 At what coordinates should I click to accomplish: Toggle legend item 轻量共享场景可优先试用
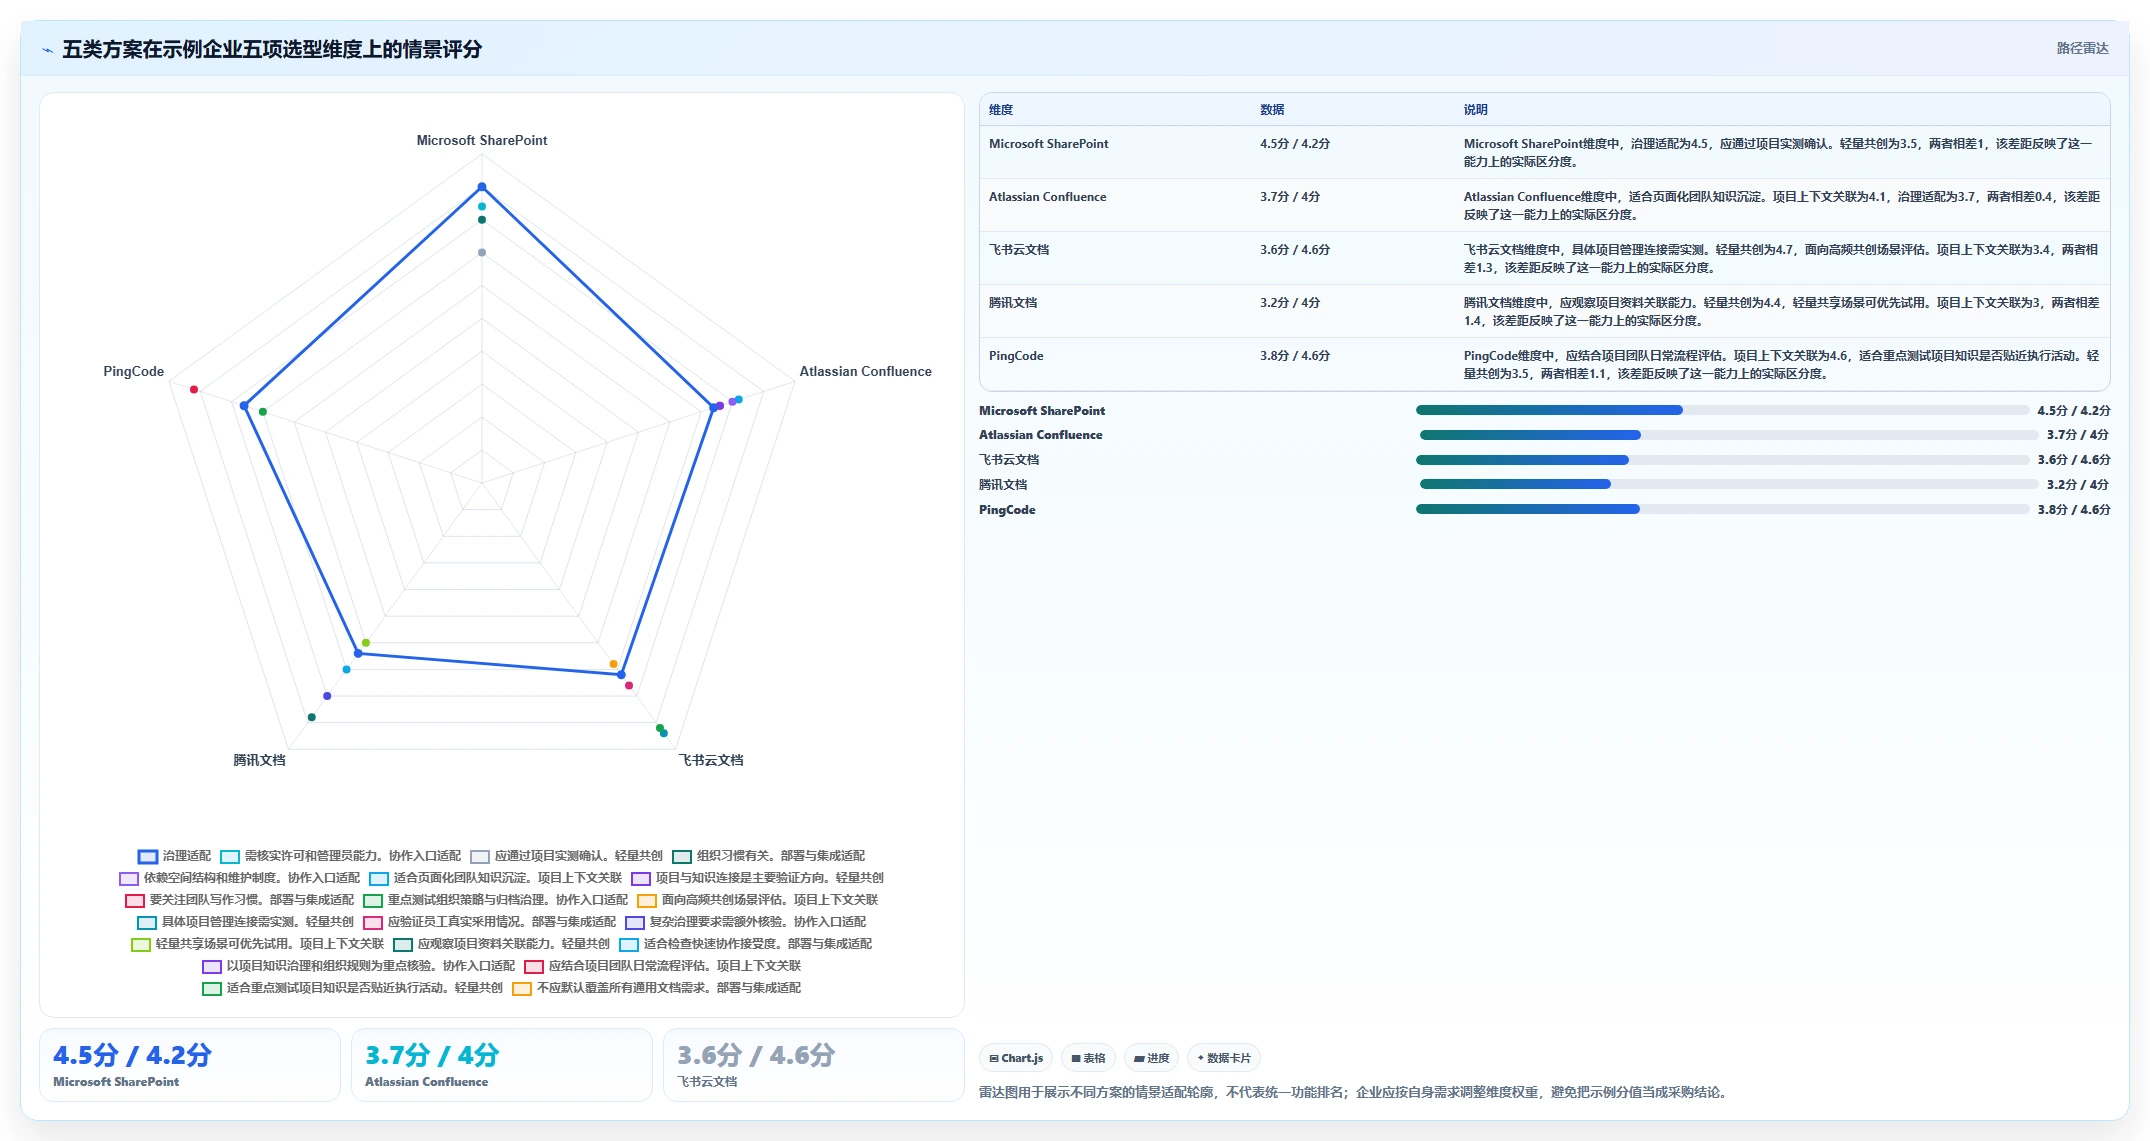tap(258, 944)
